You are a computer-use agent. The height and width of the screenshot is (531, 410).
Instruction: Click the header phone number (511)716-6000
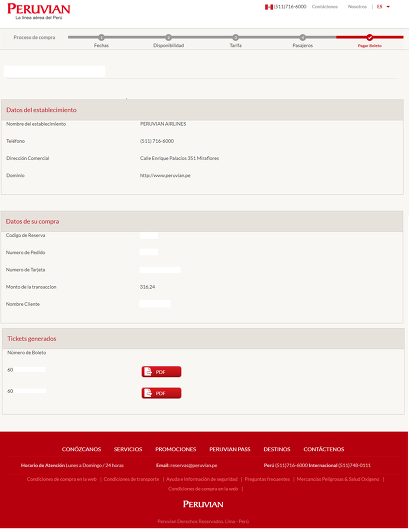290,7
